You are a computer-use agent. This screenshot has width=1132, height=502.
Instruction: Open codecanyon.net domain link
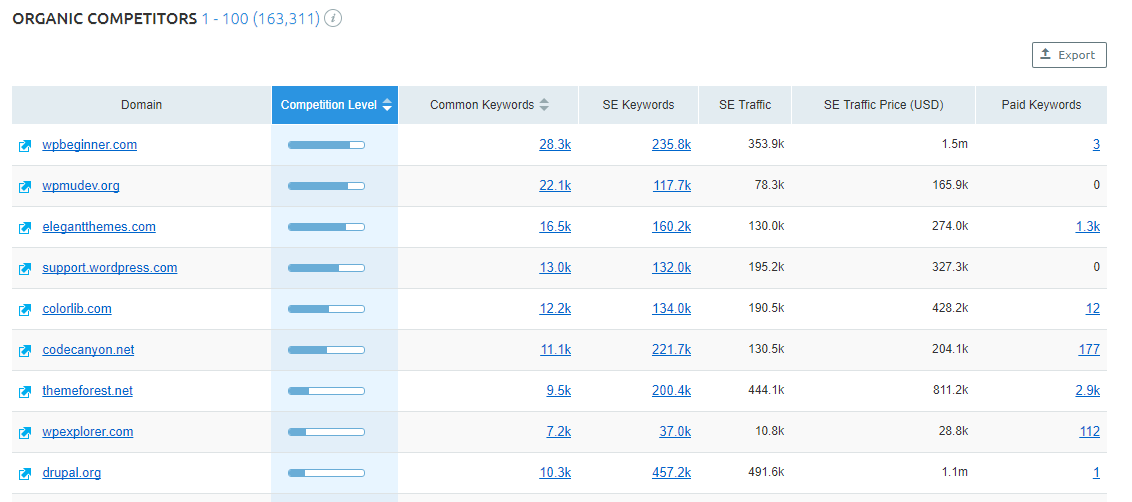88,350
